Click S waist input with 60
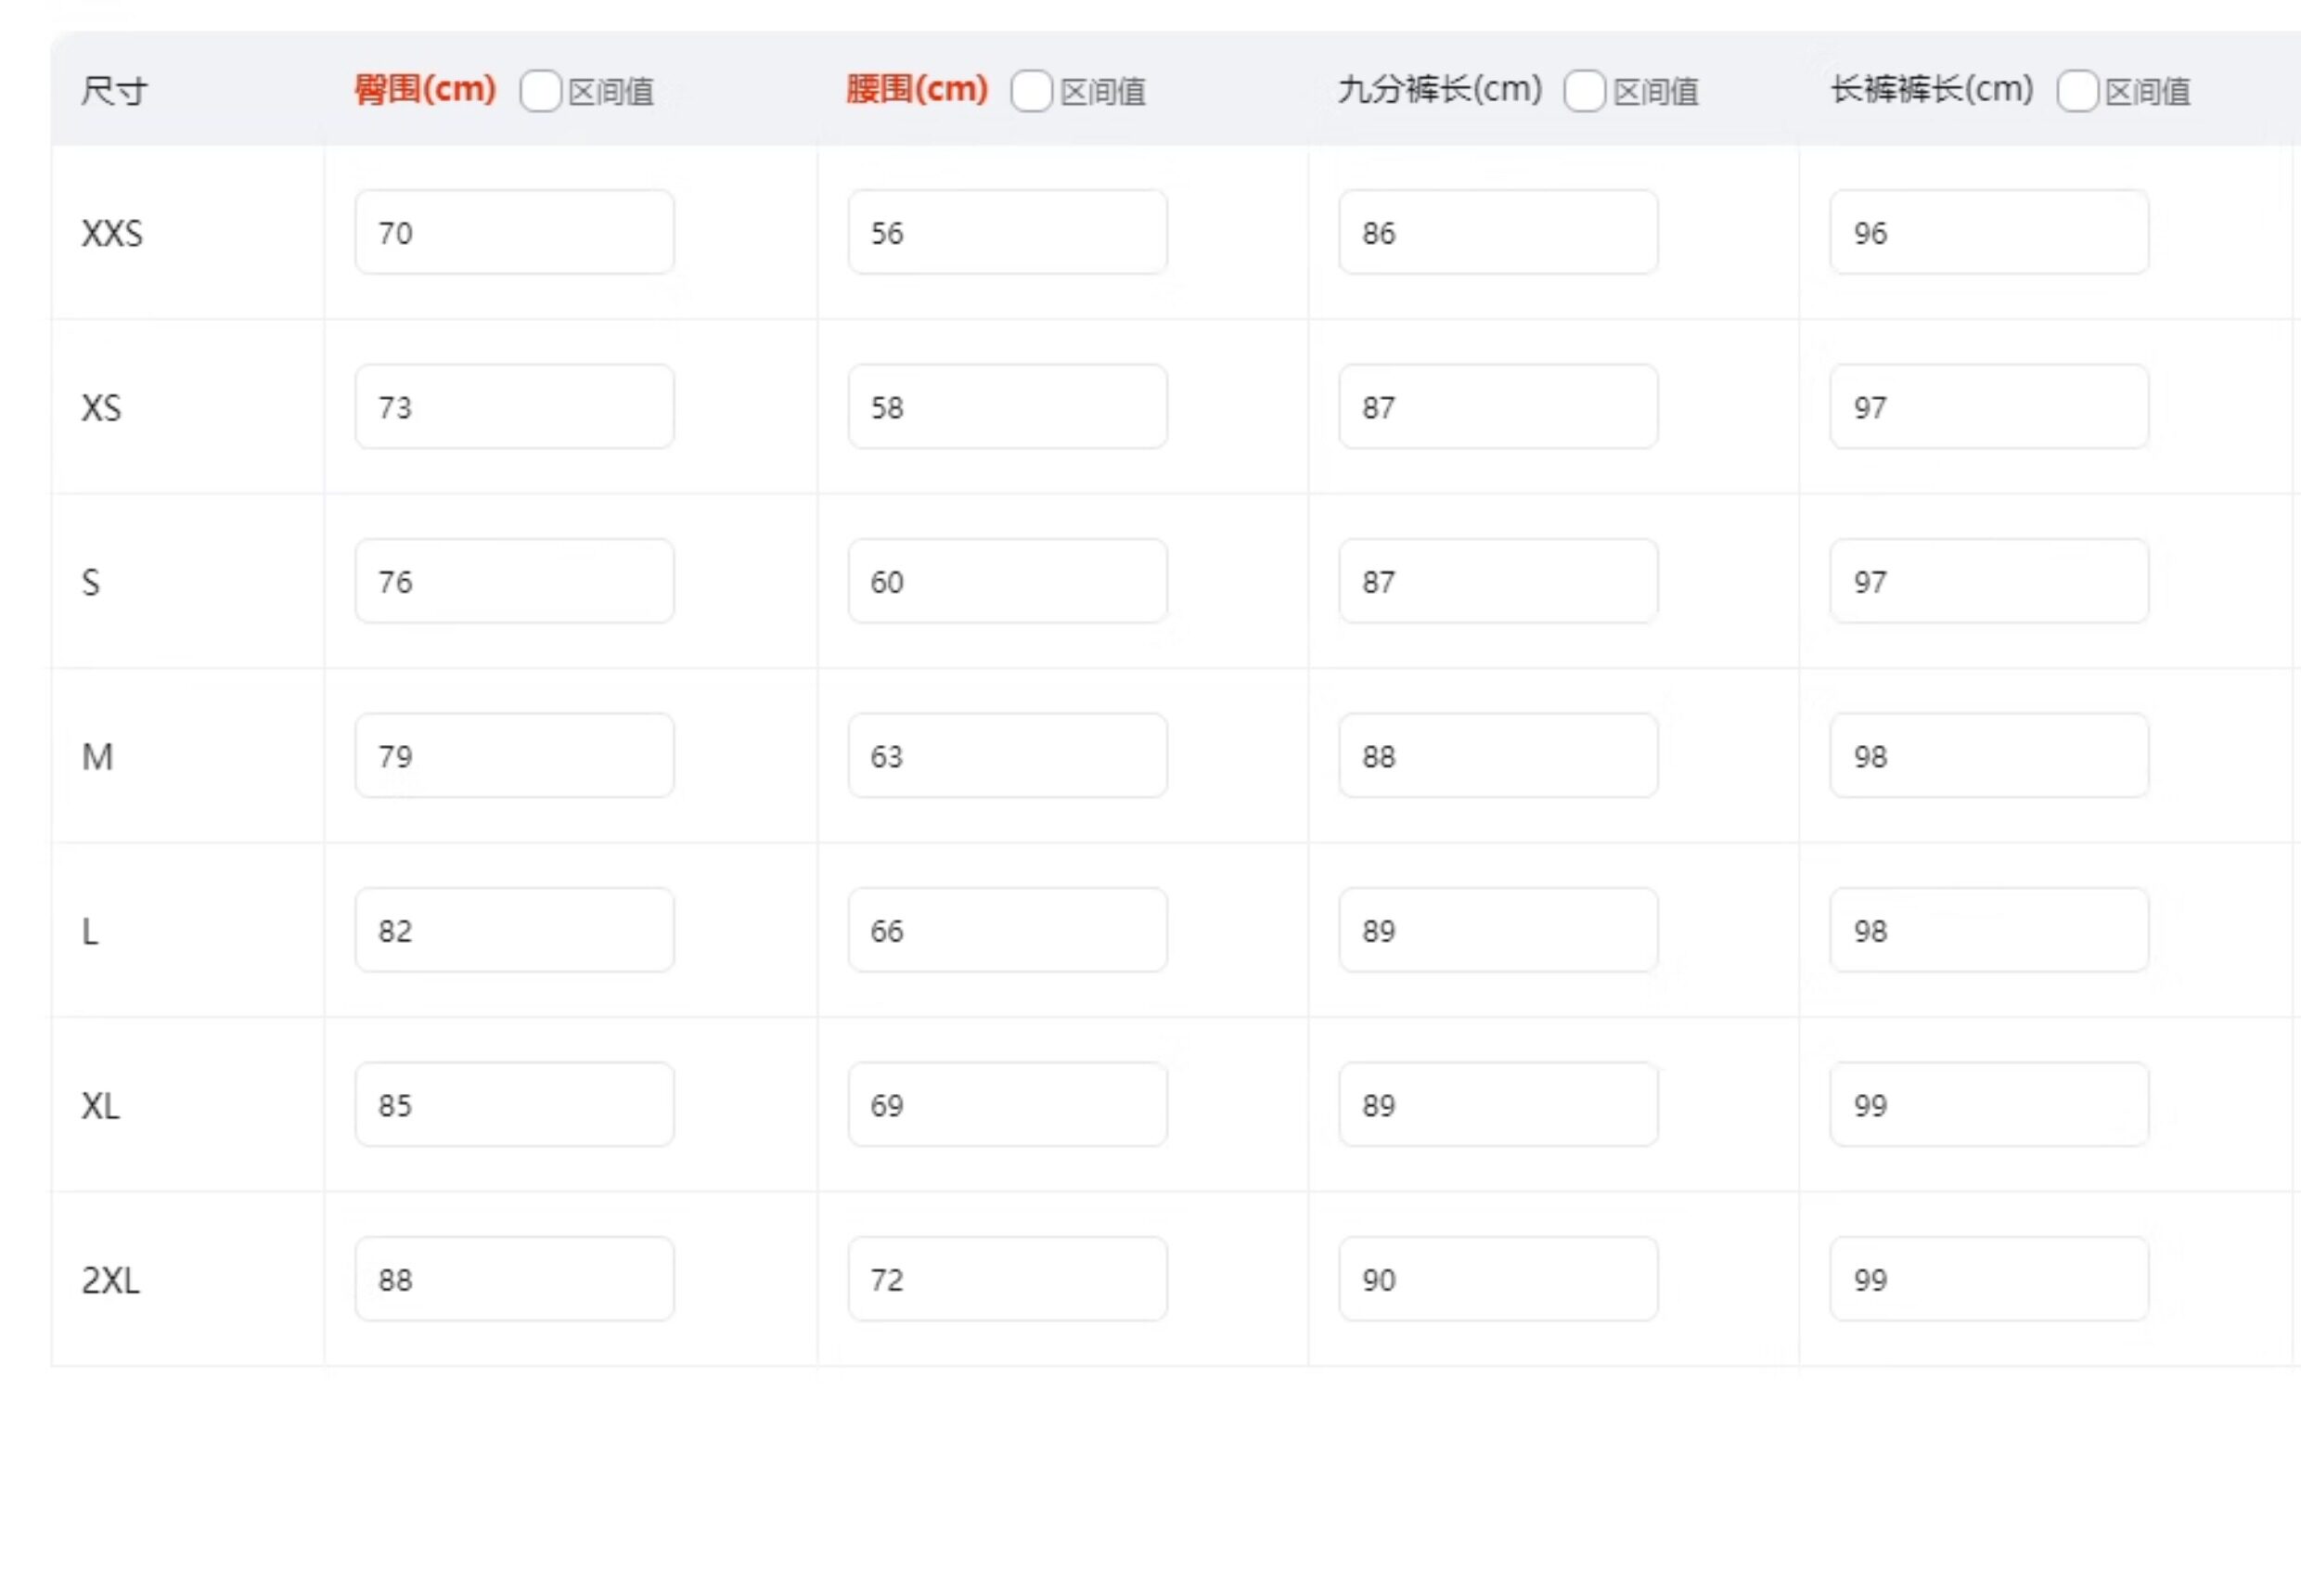Image resolution: width=2301 pixels, height=1596 pixels. pos(1007,581)
